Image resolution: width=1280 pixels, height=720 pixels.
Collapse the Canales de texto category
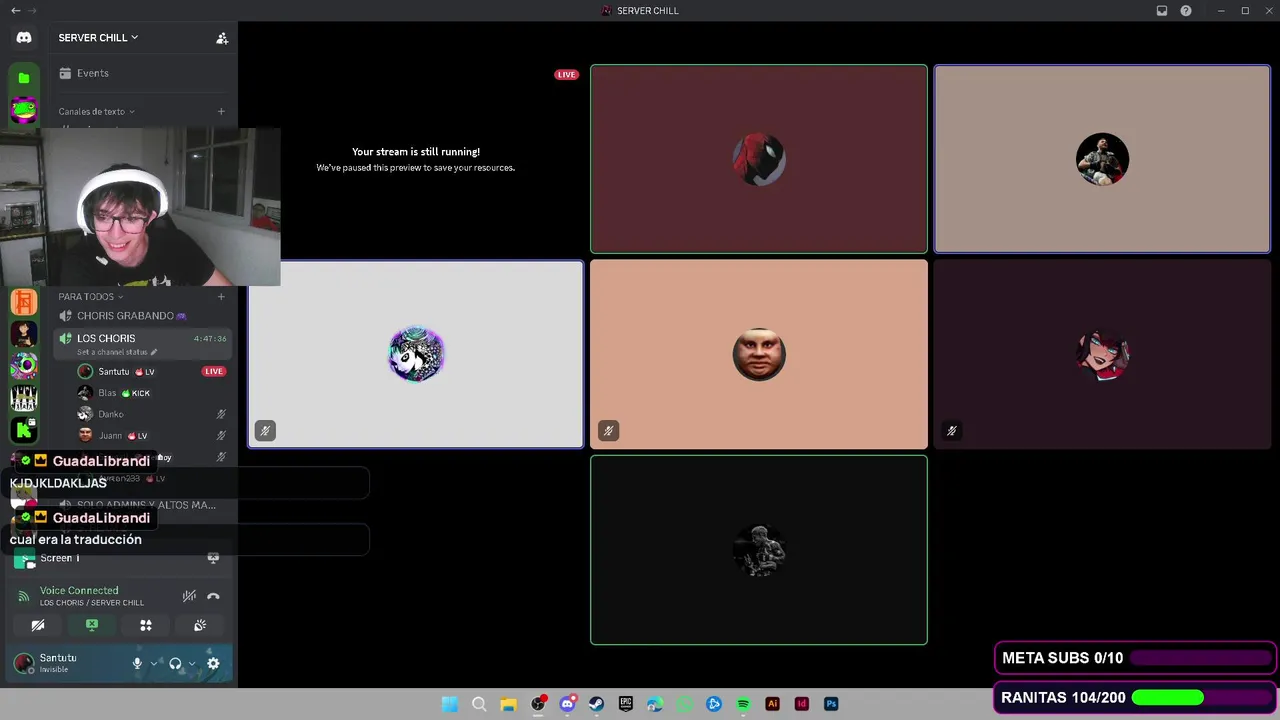tap(96, 112)
